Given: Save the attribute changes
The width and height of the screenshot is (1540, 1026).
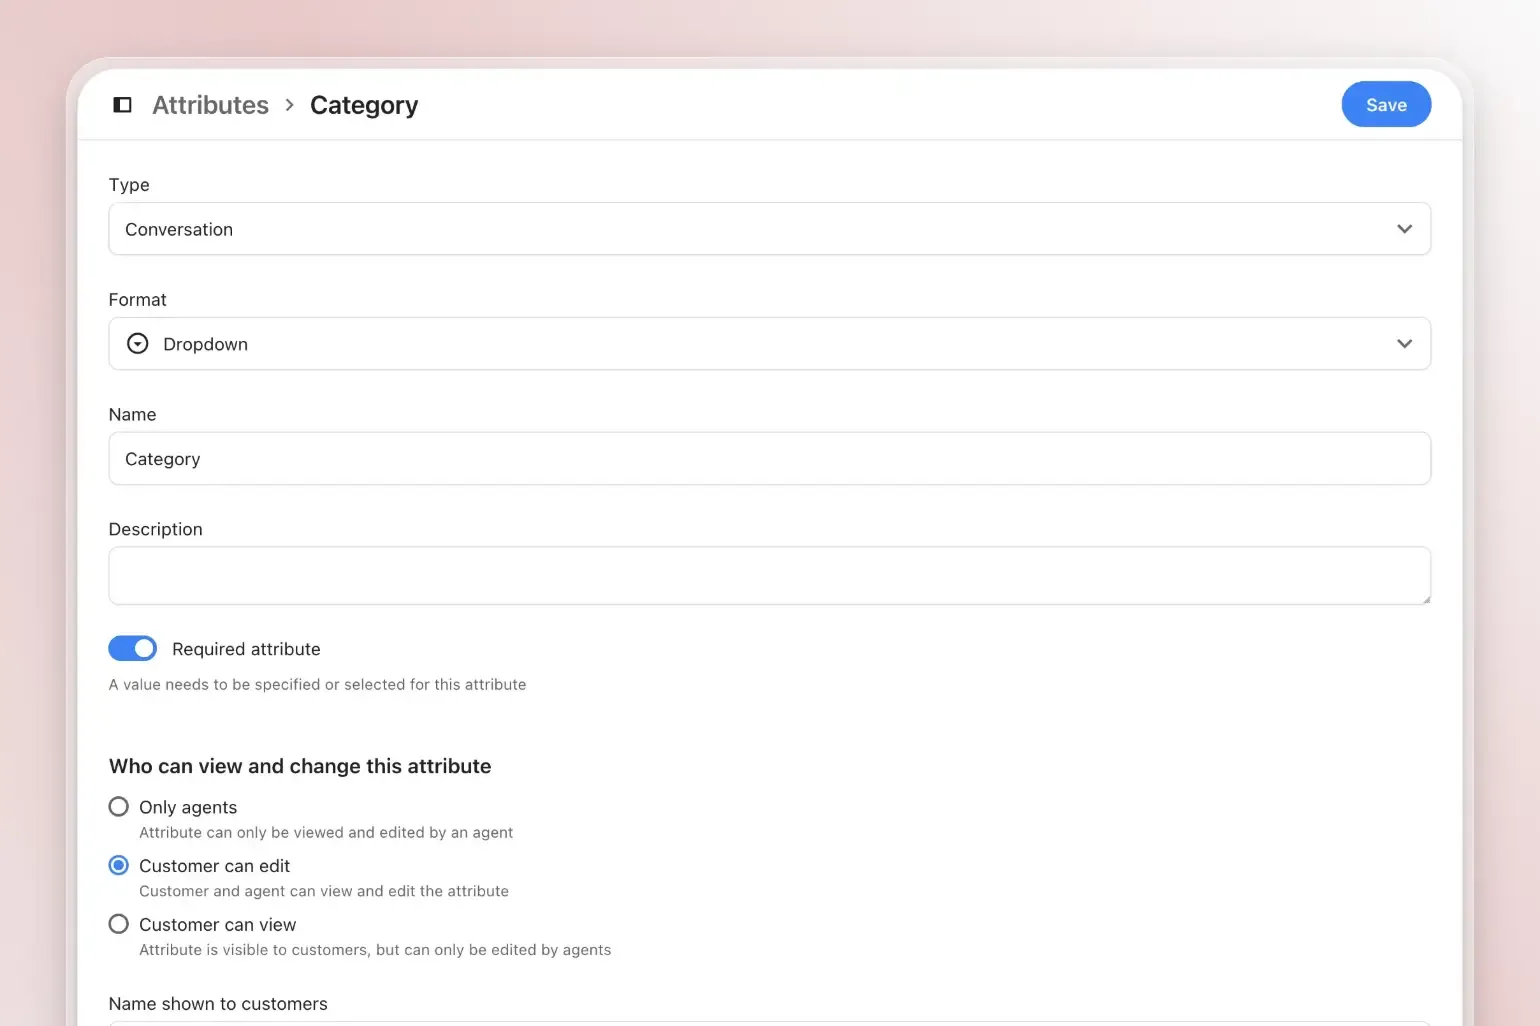Looking at the screenshot, I should click(x=1386, y=104).
